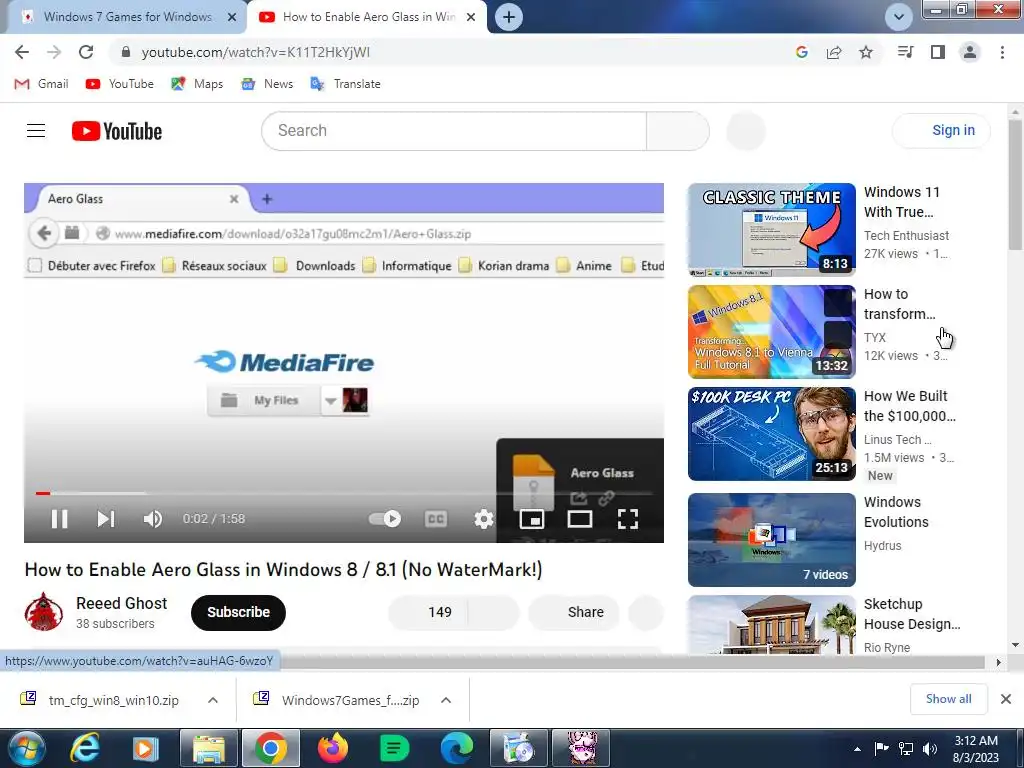Screen dimensions: 1024x768
Task: Toggle the autoplay switch in player
Action: click(385, 519)
